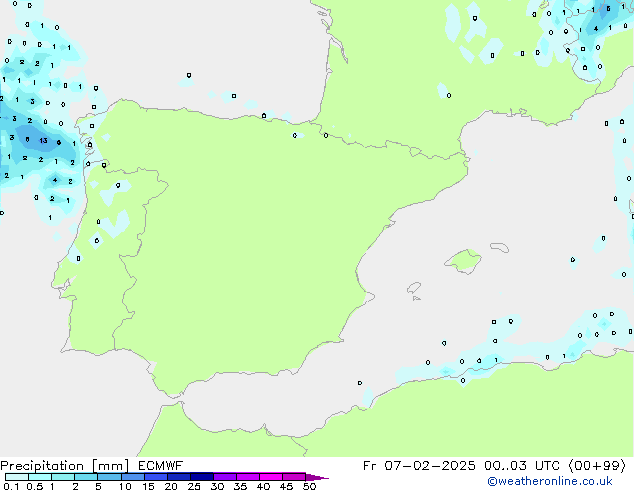This screenshot has height=490, width=634.
Task: Click the legend scale label 10
Action: pyautogui.click(x=125, y=486)
